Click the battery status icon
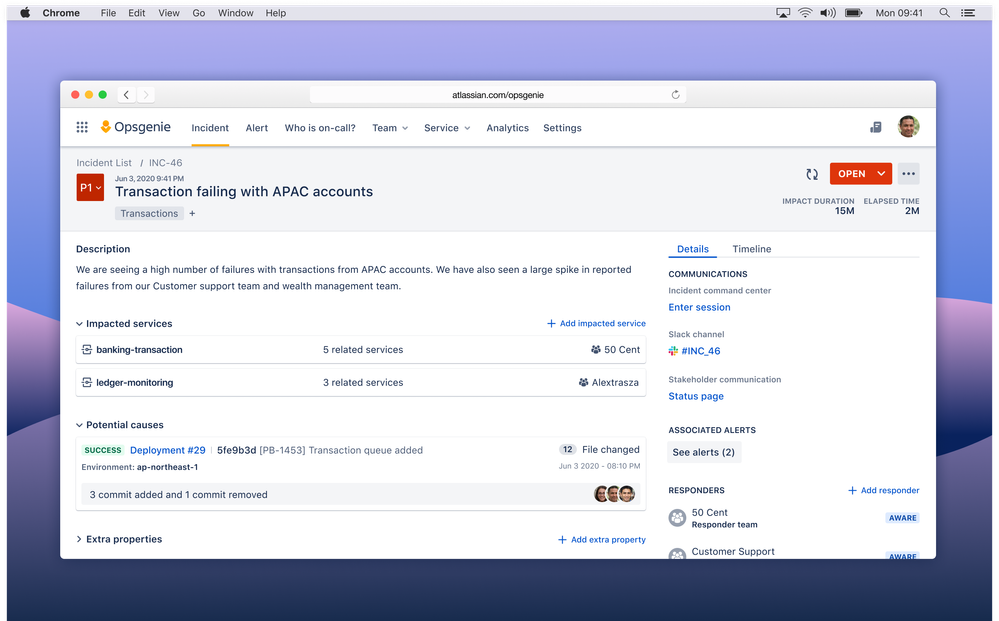This screenshot has width=999, height=621. (854, 13)
